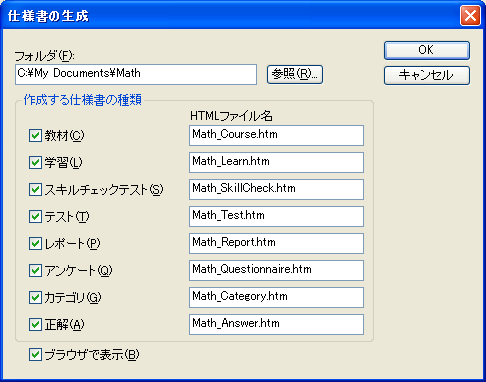
Task: Click the フォルダ path input field
Action: click(136, 74)
